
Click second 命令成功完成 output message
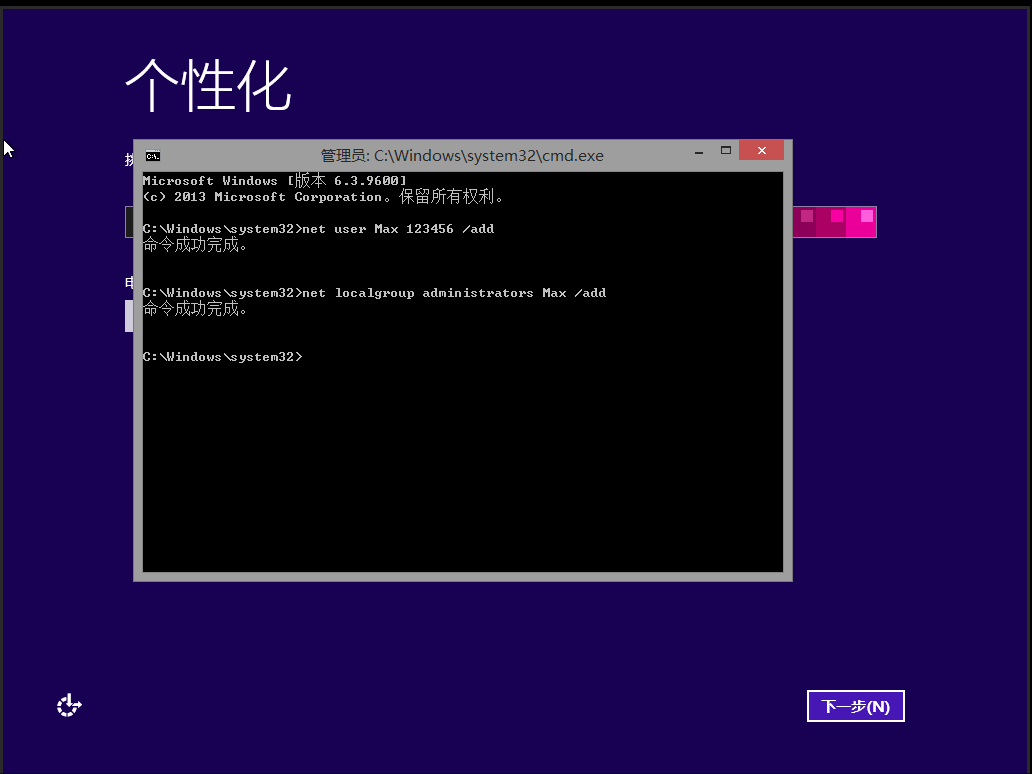click(x=195, y=309)
